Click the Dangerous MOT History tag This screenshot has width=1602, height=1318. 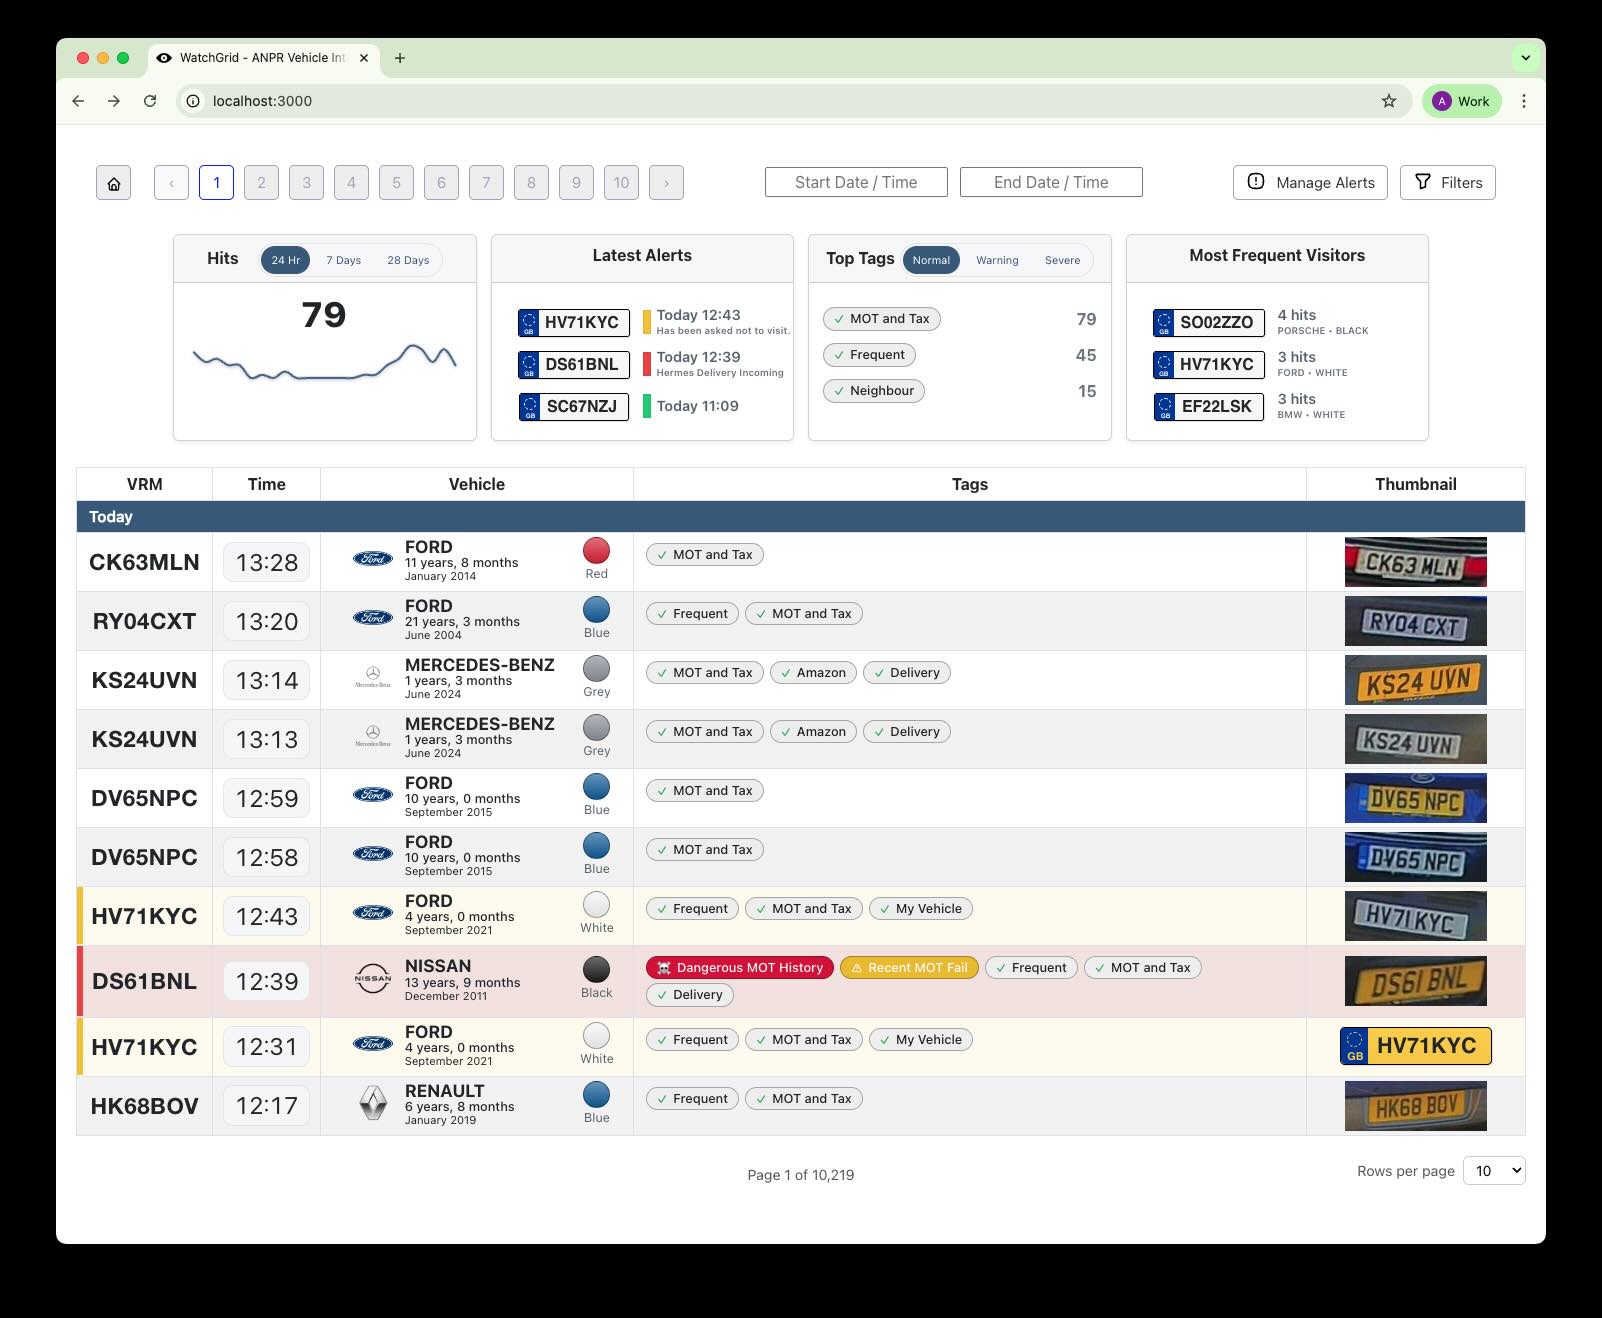(739, 967)
